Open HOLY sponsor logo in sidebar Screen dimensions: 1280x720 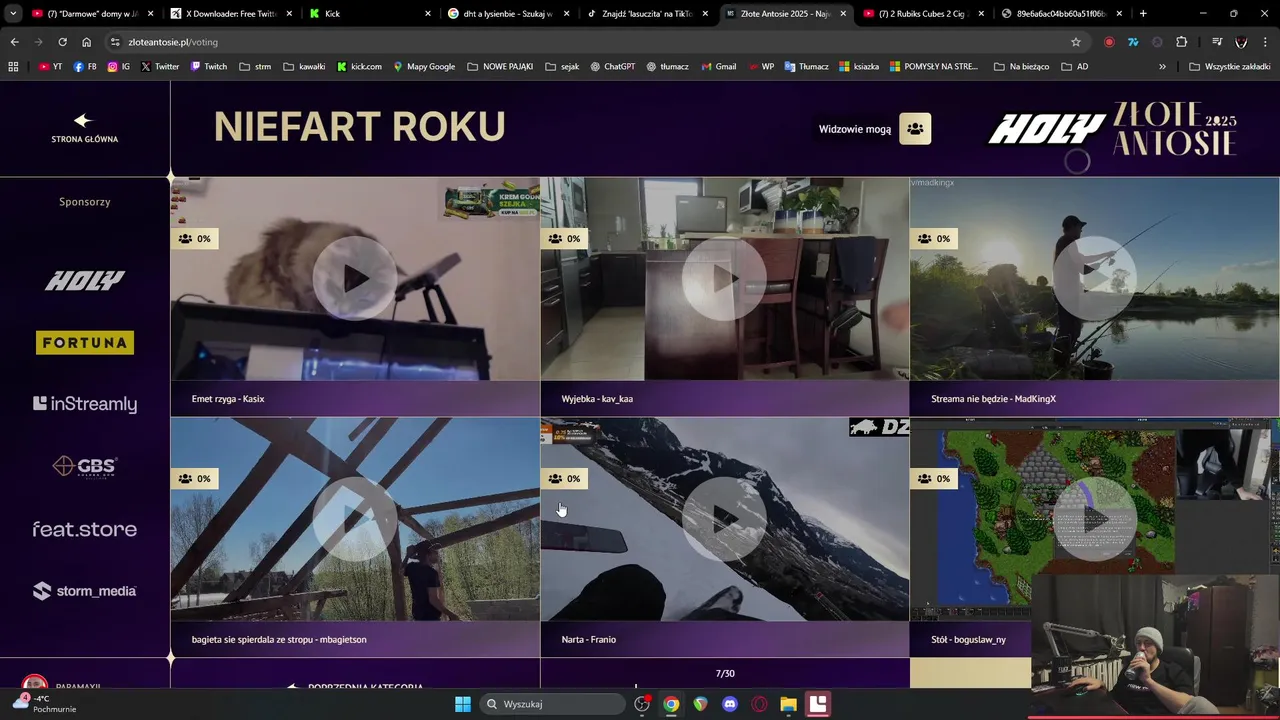85,281
